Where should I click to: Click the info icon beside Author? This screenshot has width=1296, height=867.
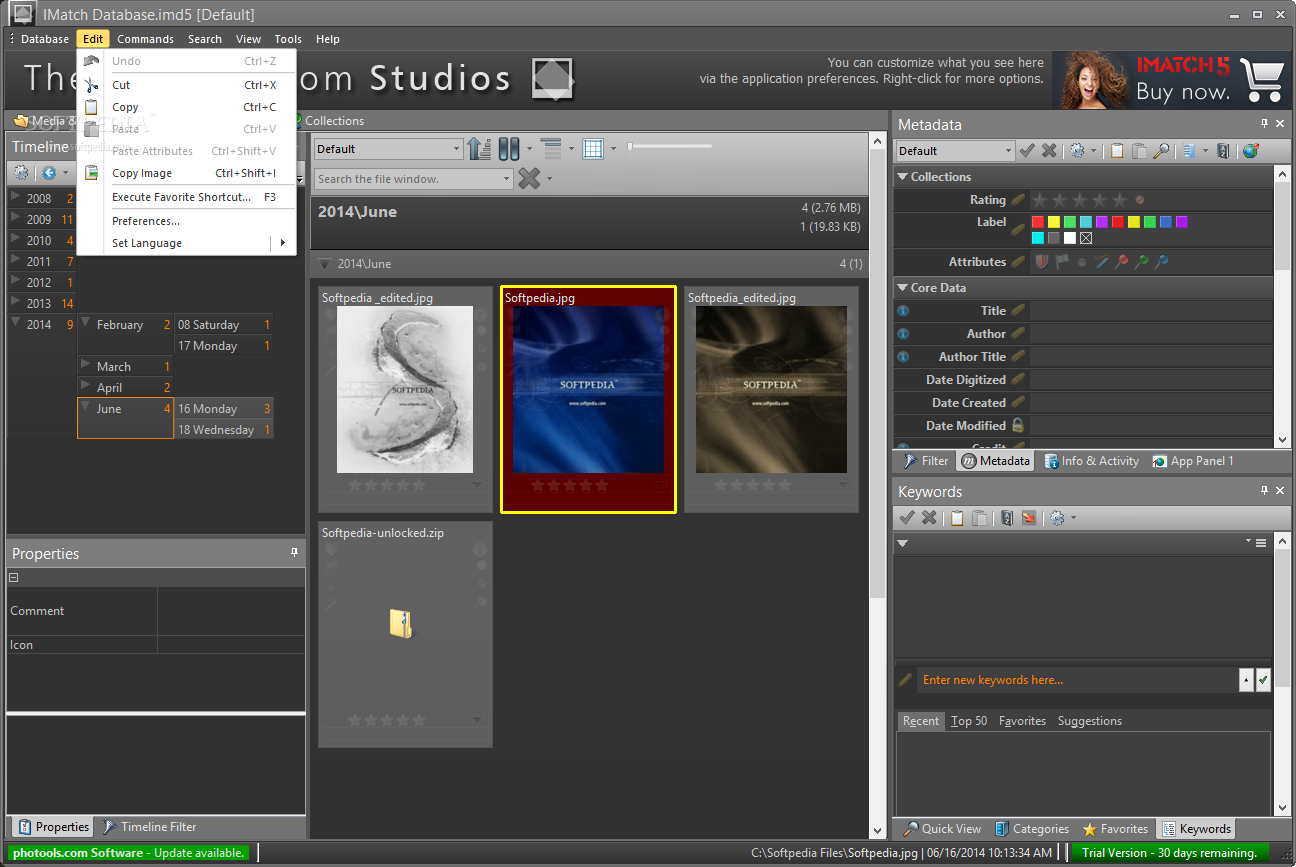903,333
